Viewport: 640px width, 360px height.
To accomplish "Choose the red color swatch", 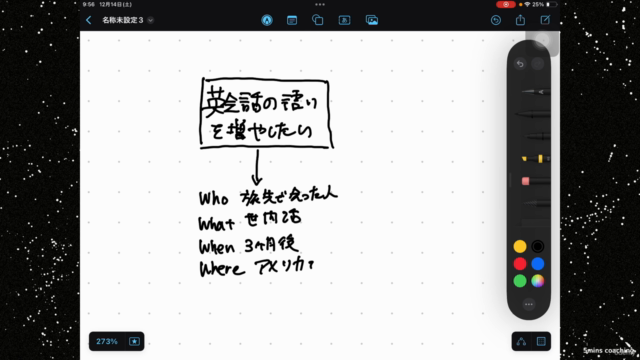I will (x=520, y=264).
